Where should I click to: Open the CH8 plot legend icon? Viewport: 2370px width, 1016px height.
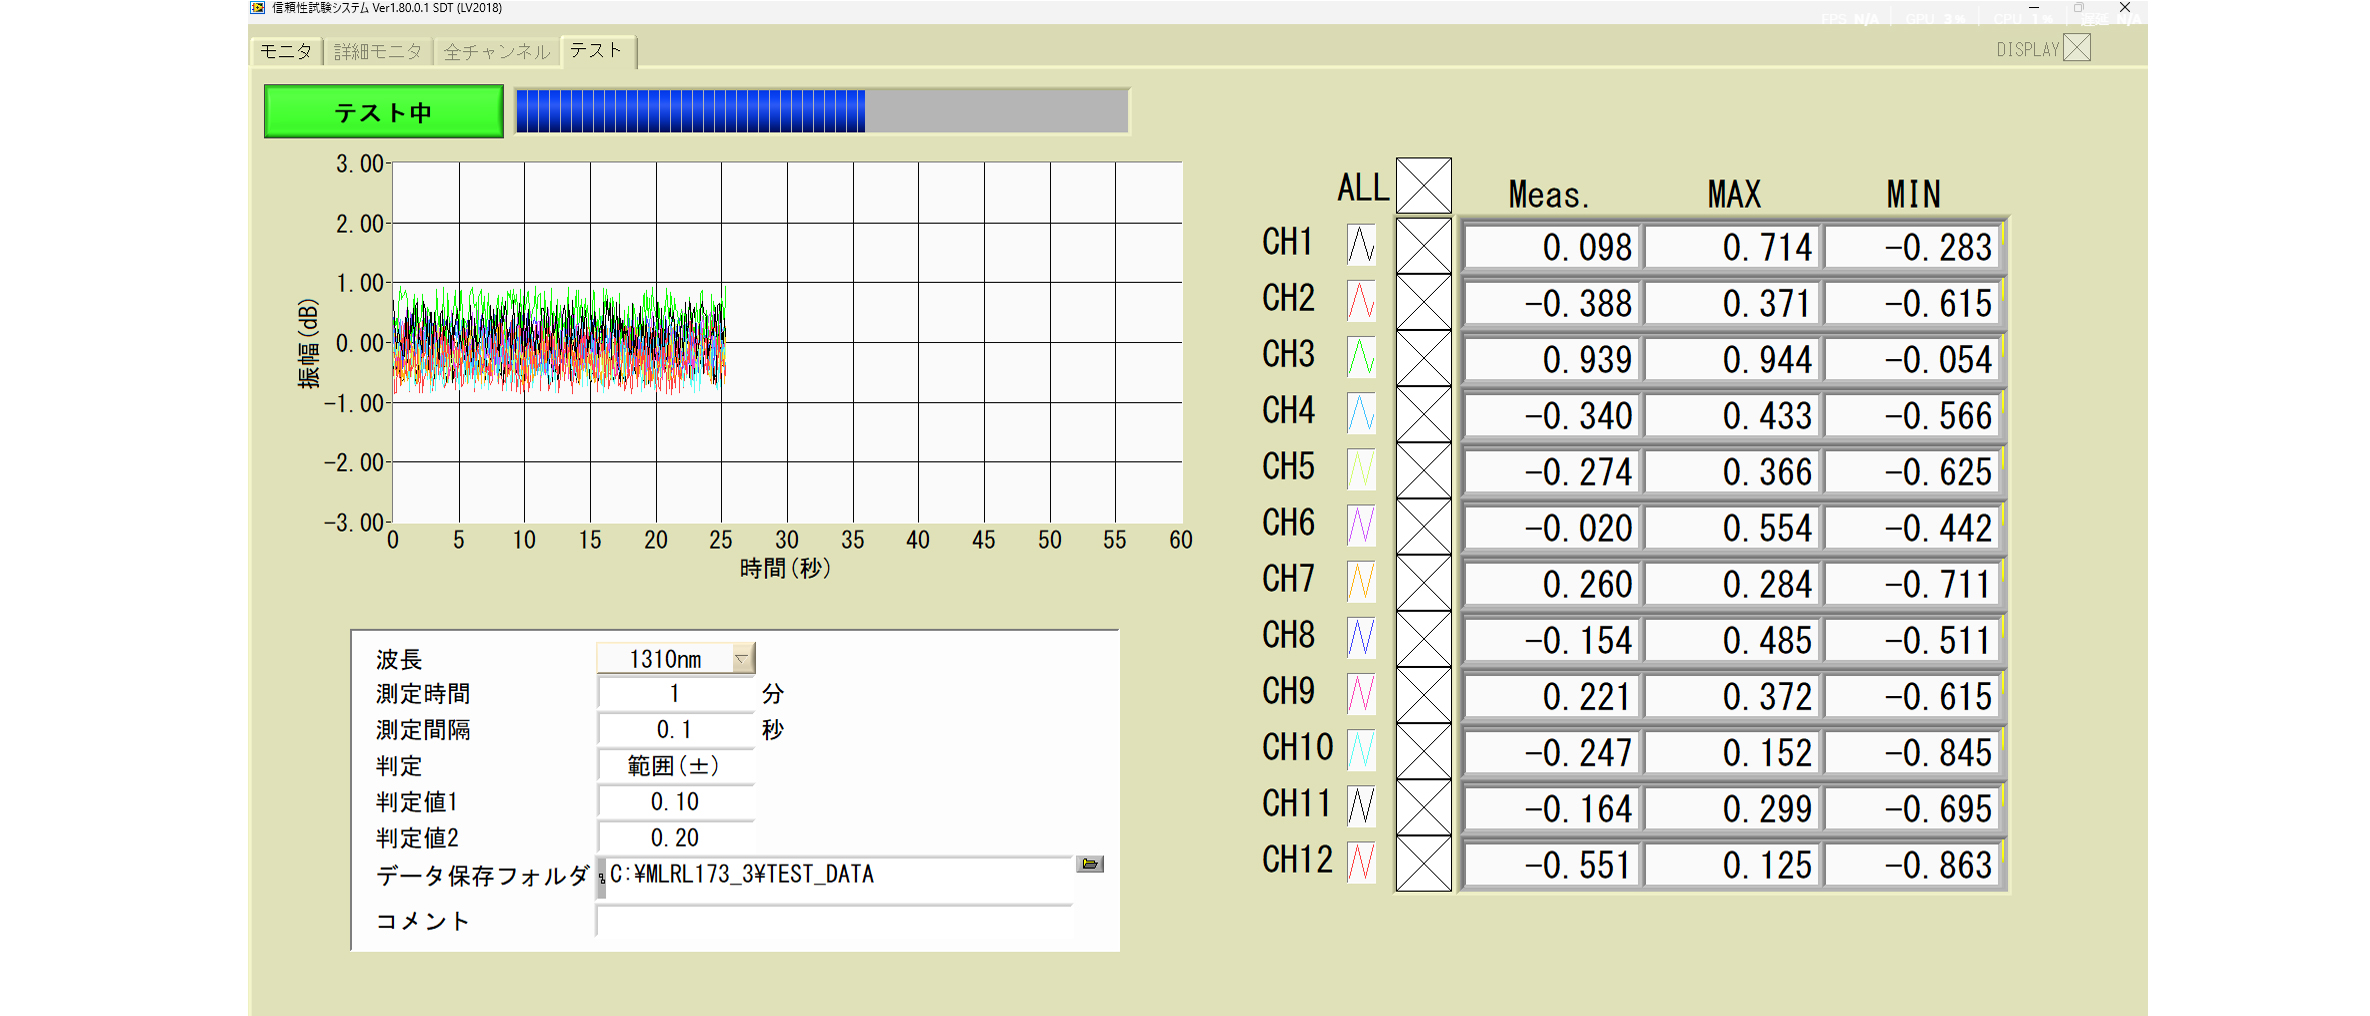click(x=1361, y=637)
